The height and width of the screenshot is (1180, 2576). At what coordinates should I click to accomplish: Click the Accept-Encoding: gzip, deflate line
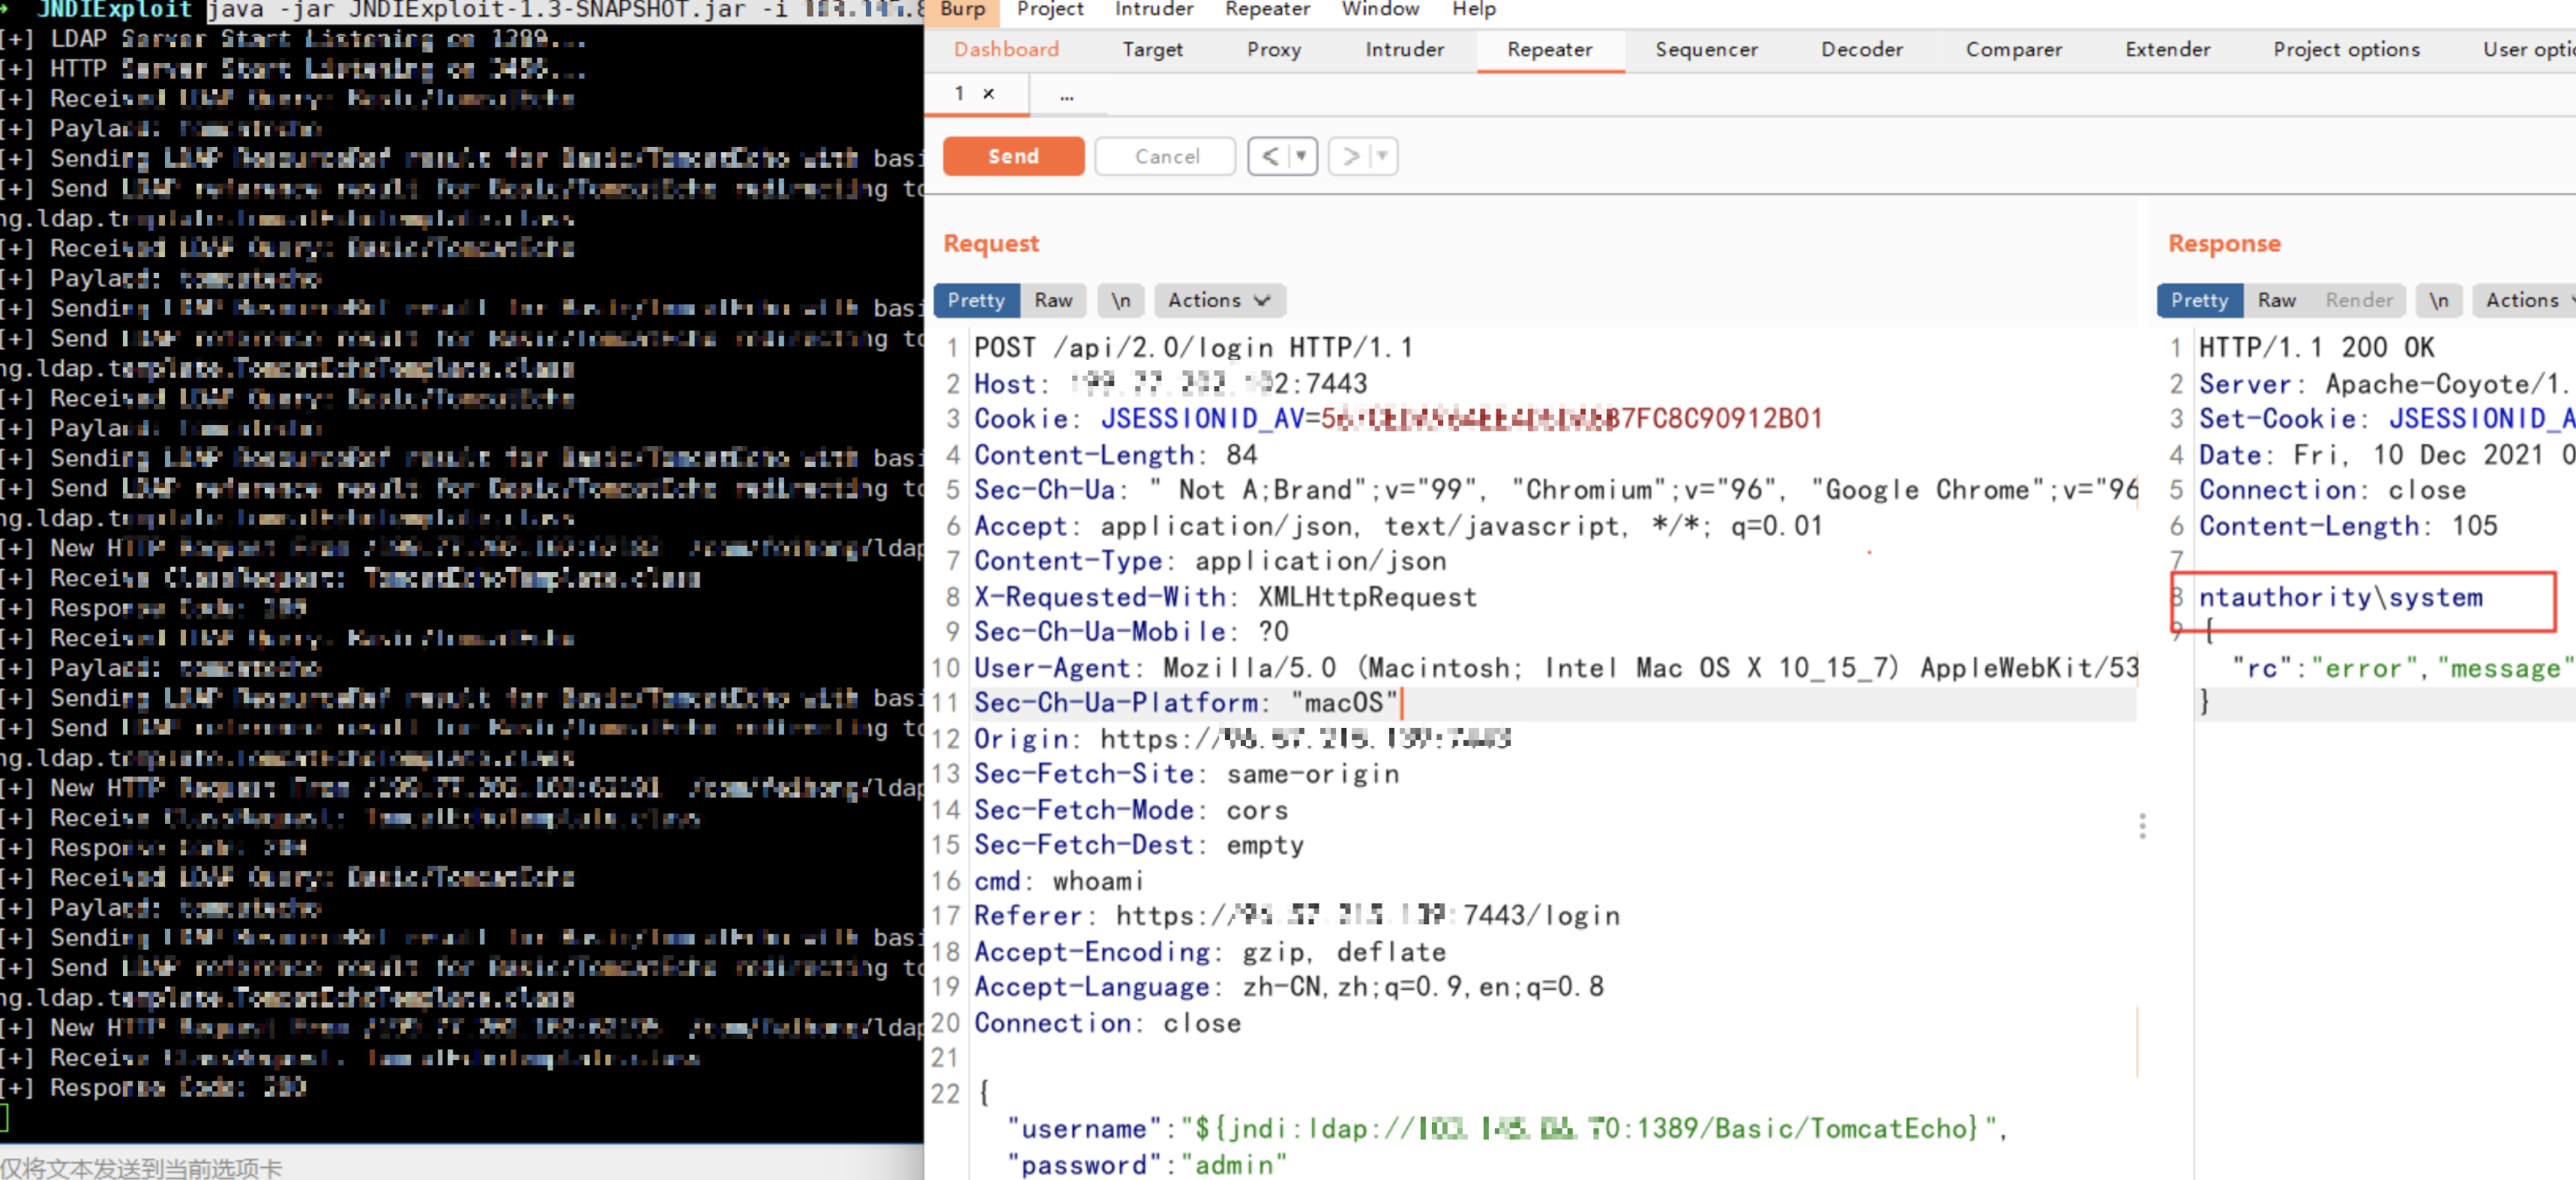pos(1210,952)
